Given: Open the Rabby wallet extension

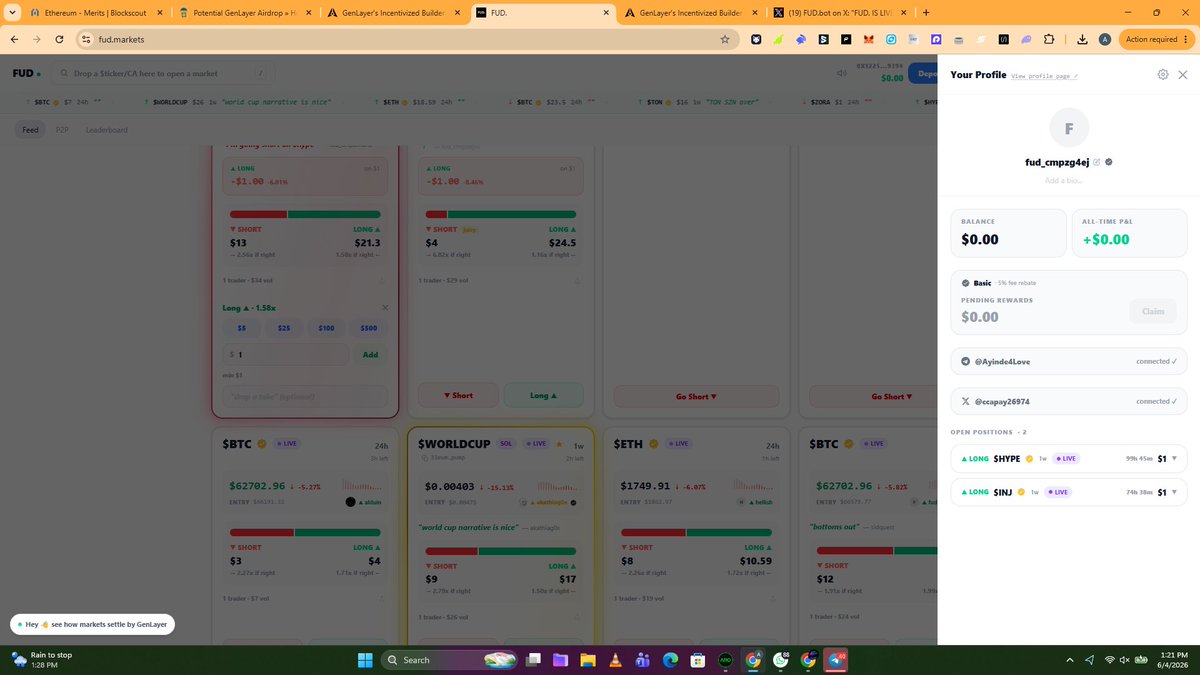Looking at the screenshot, I should click(802, 39).
